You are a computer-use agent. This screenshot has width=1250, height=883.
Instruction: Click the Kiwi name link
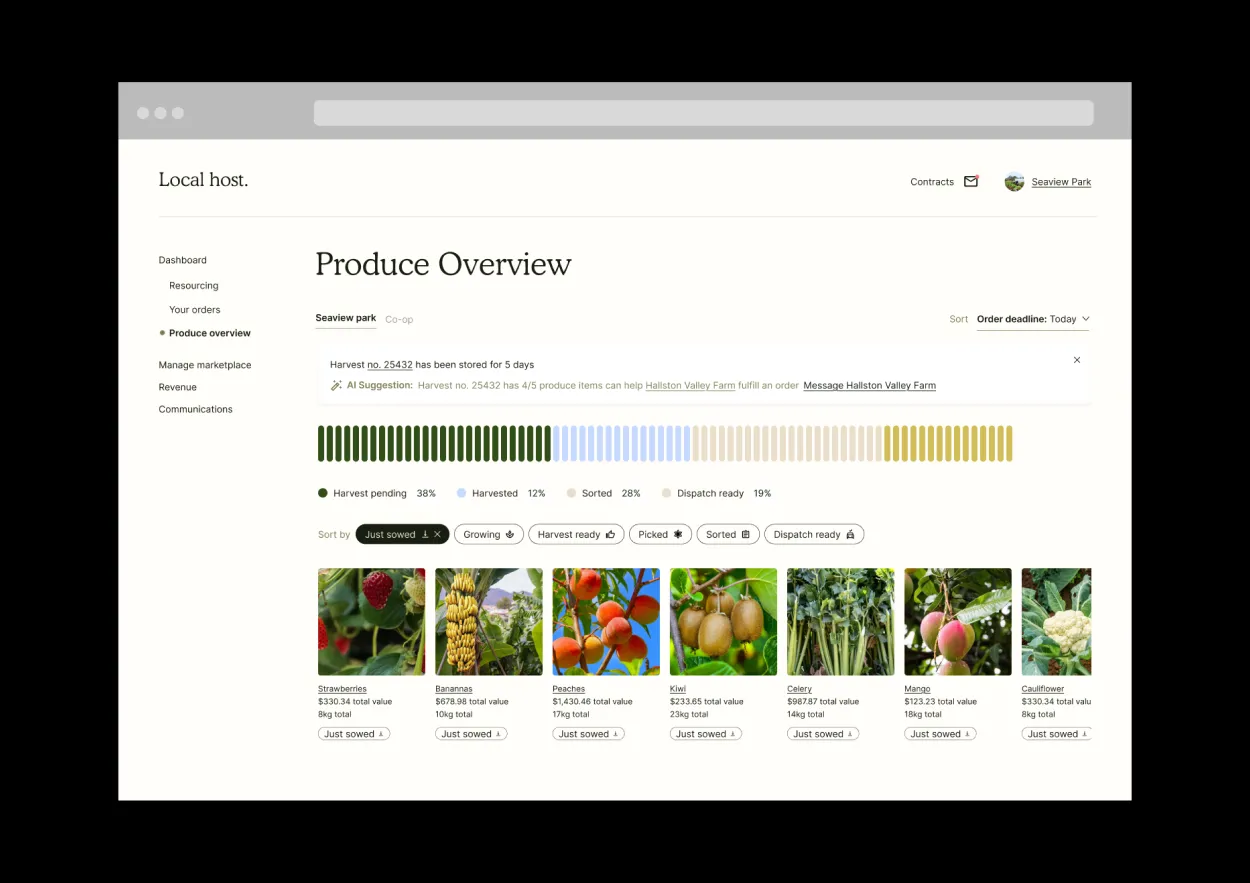pyautogui.click(x=678, y=689)
